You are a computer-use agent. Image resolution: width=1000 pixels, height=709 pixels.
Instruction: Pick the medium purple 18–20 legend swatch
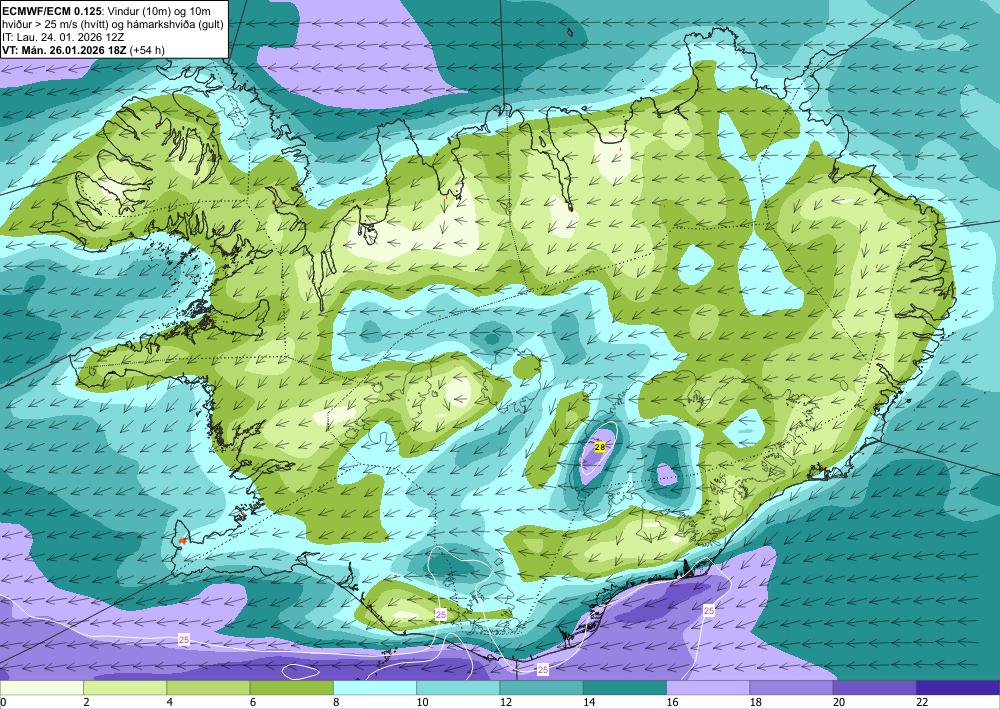[791, 688]
